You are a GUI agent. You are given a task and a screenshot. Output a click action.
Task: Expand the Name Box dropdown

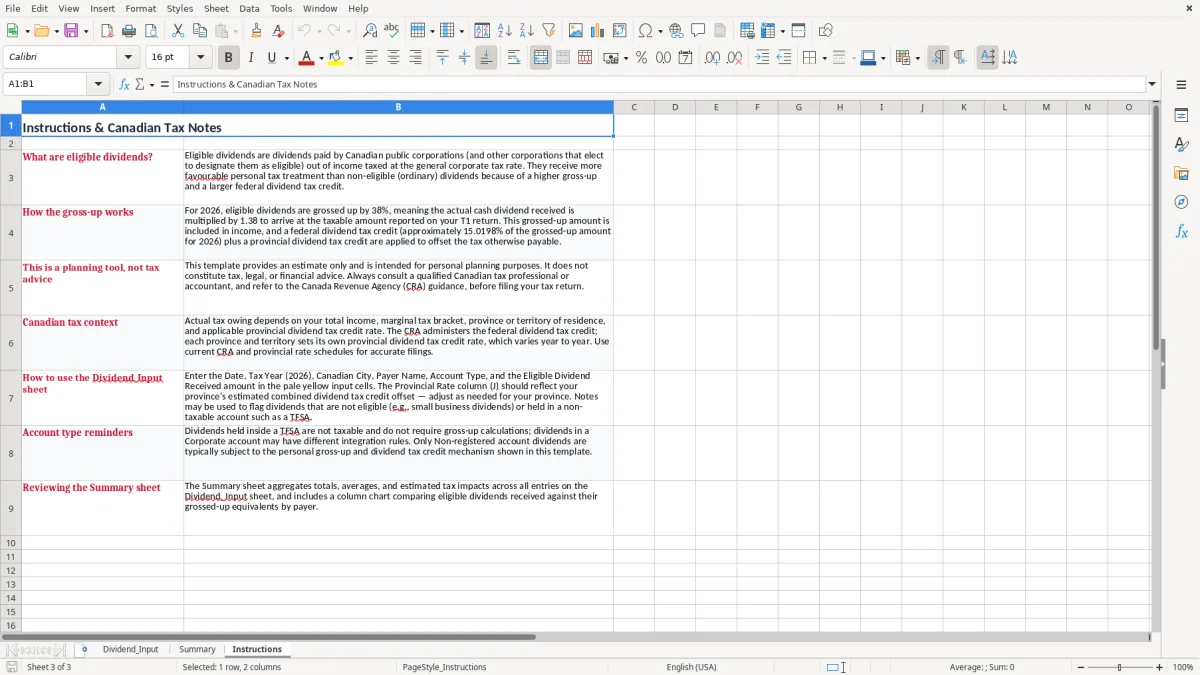tap(98, 84)
